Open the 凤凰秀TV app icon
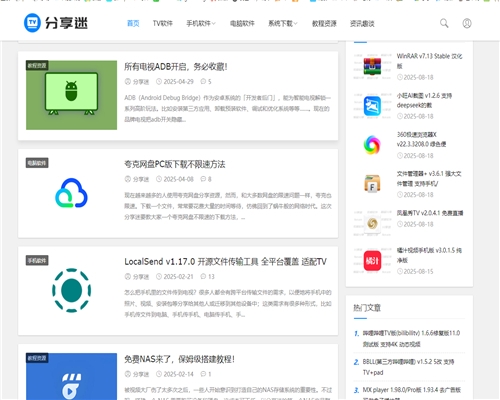 click(372, 223)
